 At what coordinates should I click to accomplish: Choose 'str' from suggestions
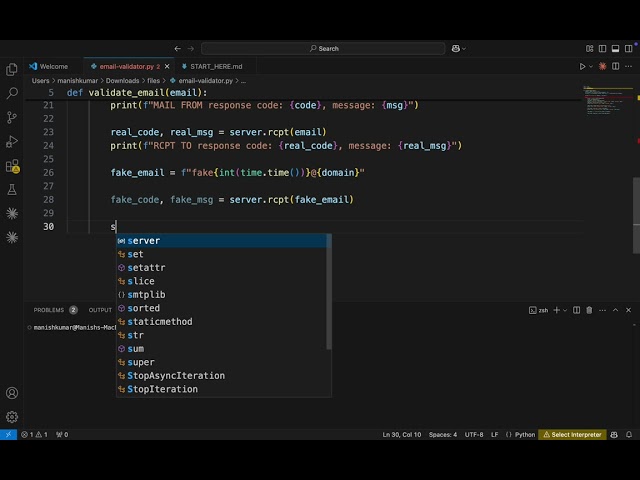click(x=222, y=335)
